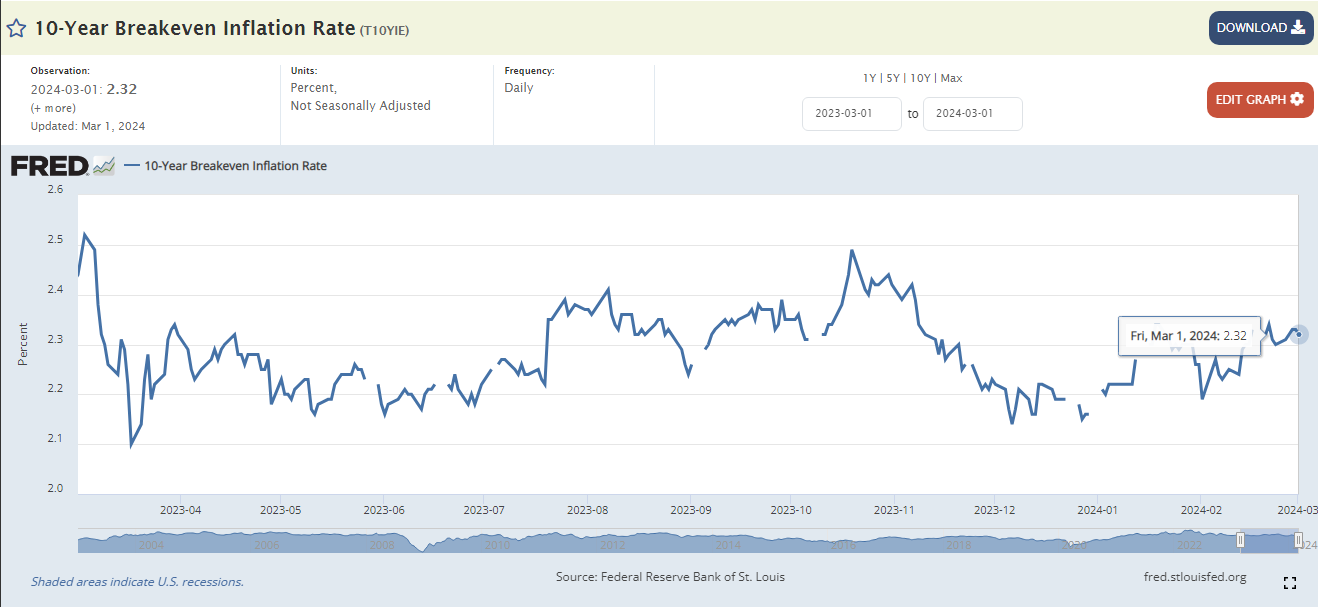Click the start date field 2023-03-01

[x=851, y=114]
